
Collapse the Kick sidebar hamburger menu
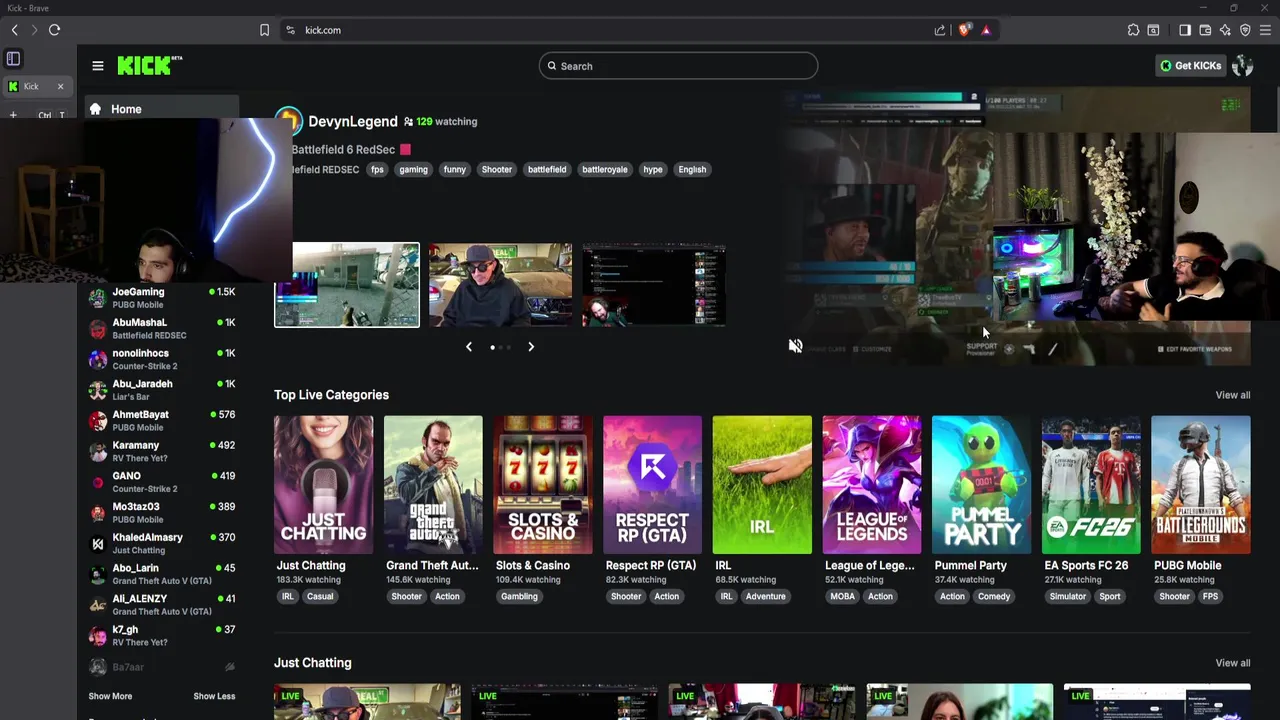click(x=98, y=66)
